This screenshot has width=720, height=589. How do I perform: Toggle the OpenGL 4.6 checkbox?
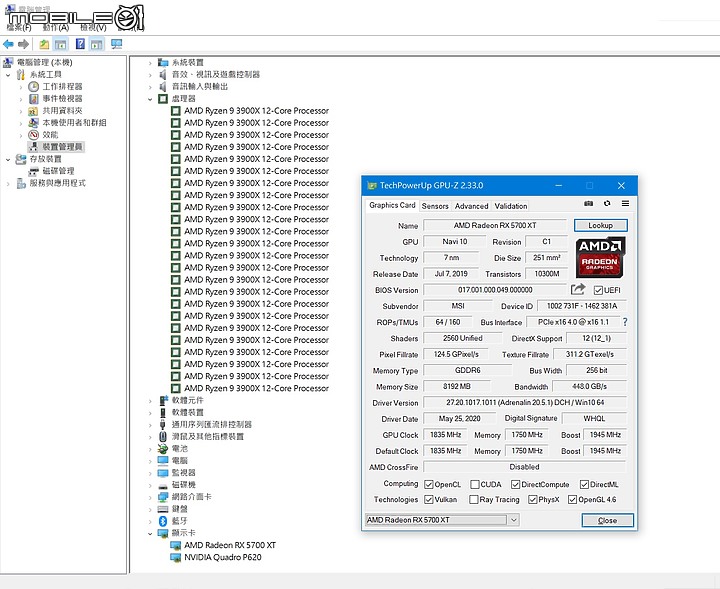coord(572,499)
